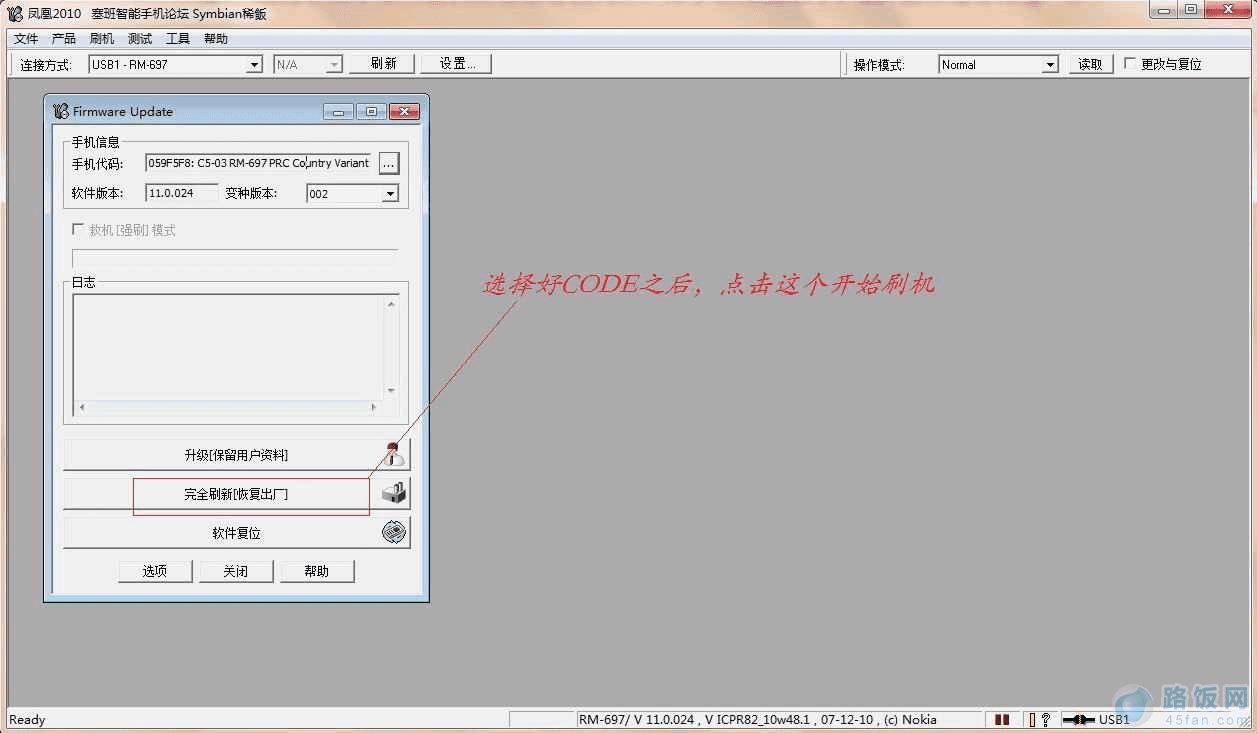Click the phone question-mark status icon
This screenshot has height=733, width=1257.
[1040, 719]
